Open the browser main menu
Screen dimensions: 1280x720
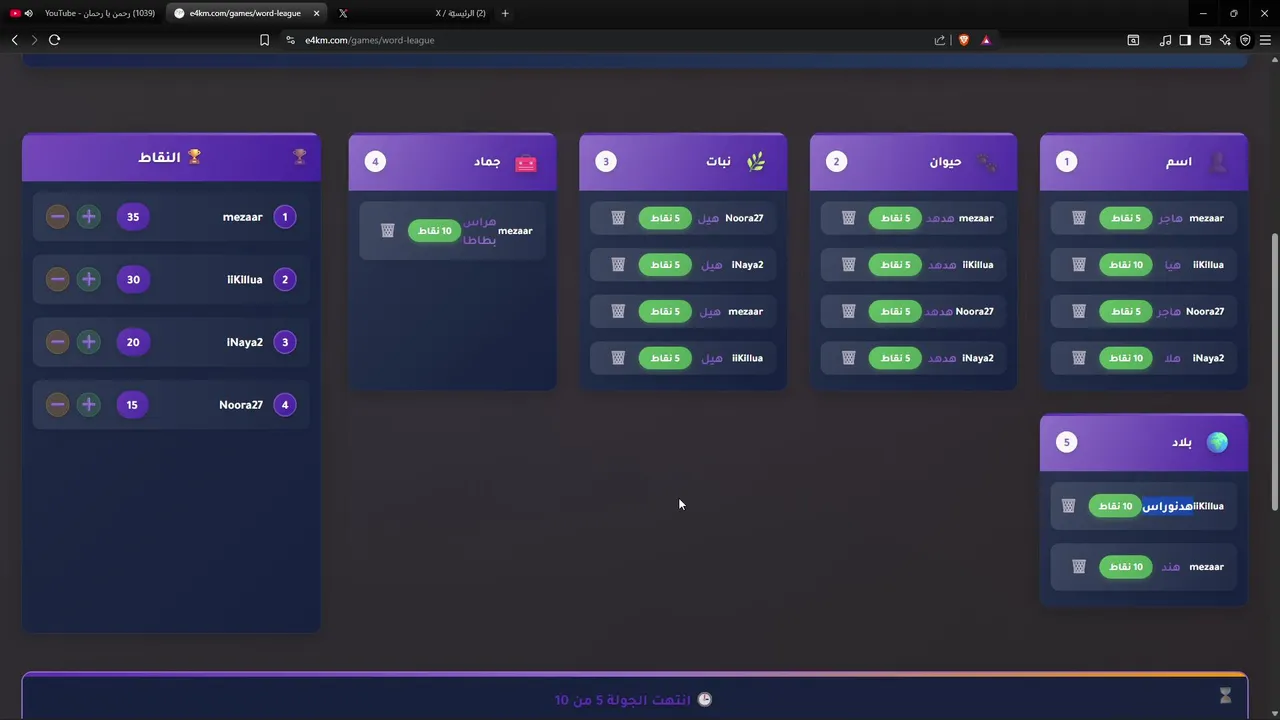pos(1265,40)
